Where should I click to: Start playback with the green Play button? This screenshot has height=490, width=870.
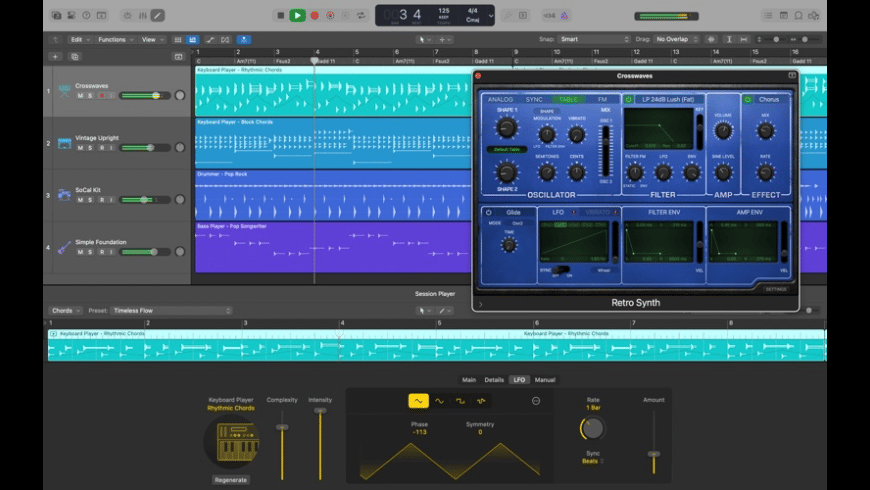297,16
